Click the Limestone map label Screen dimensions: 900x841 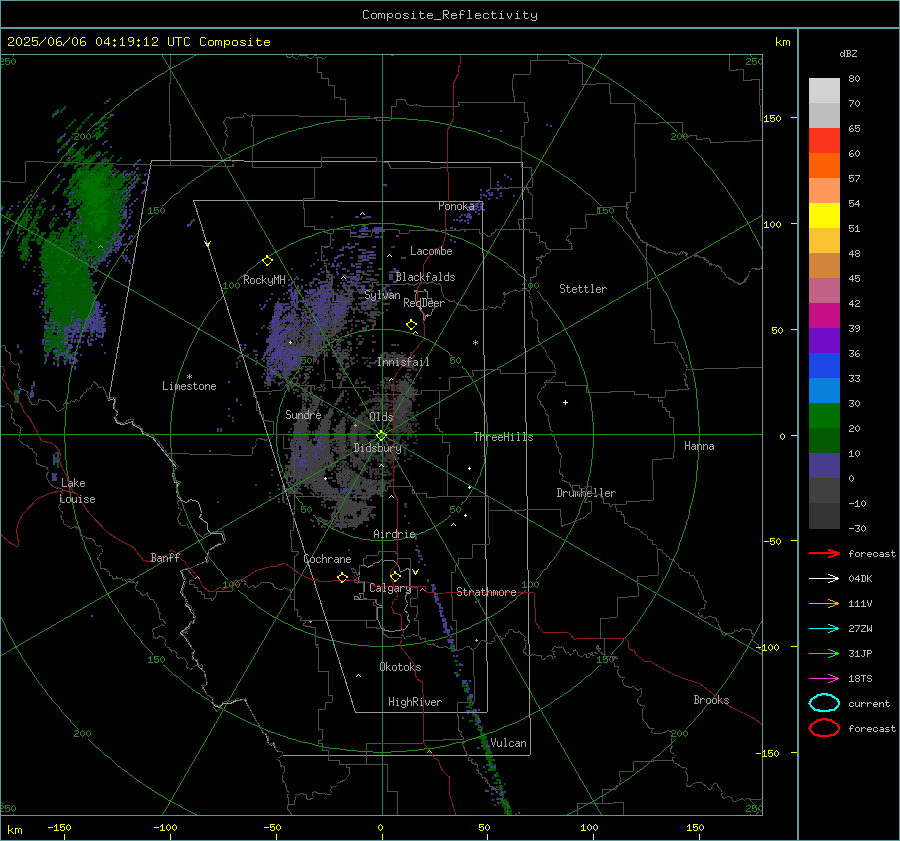pyautogui.click(x=189, y=386)
